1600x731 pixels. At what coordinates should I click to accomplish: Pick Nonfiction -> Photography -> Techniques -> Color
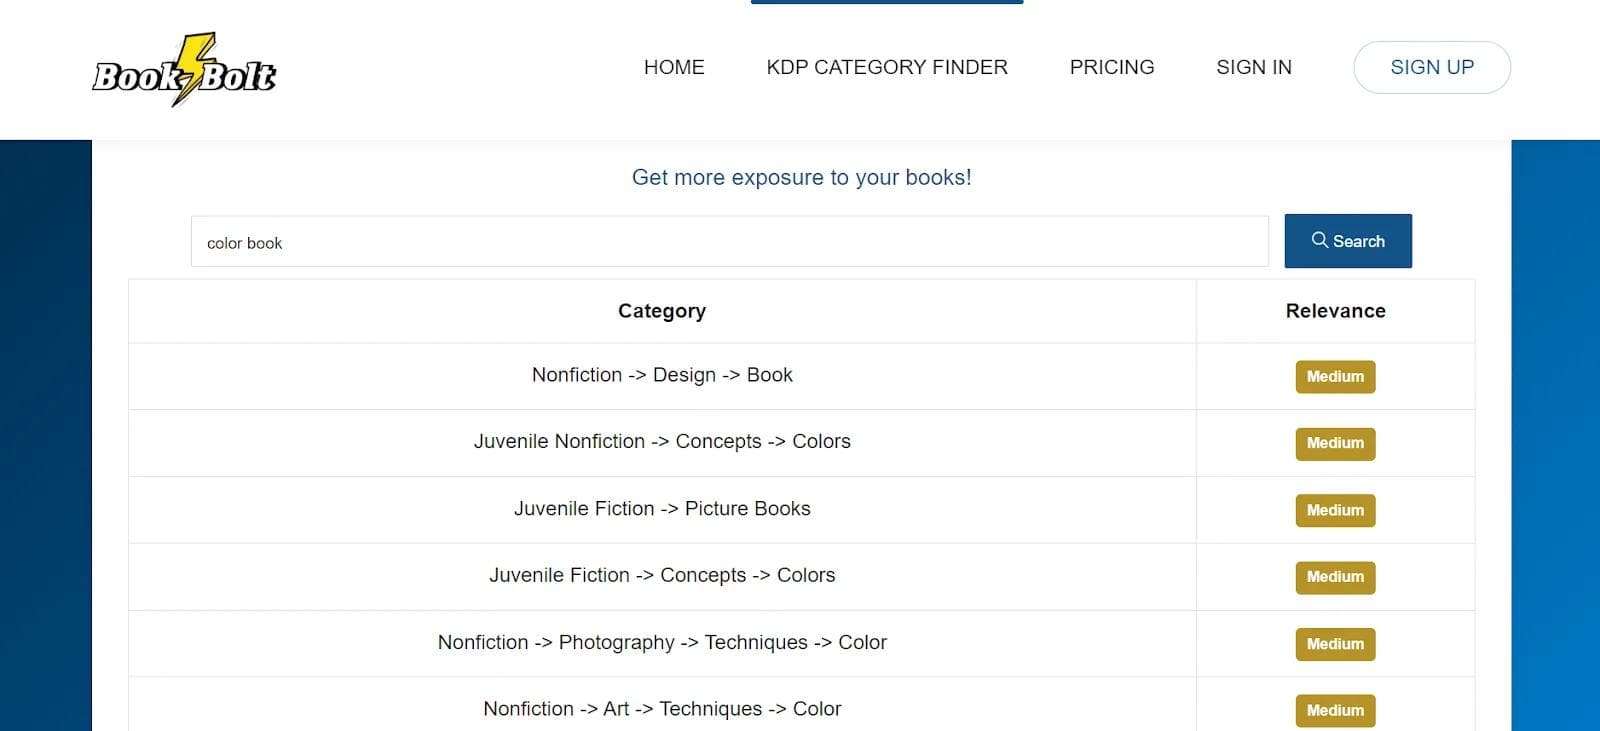662,643
